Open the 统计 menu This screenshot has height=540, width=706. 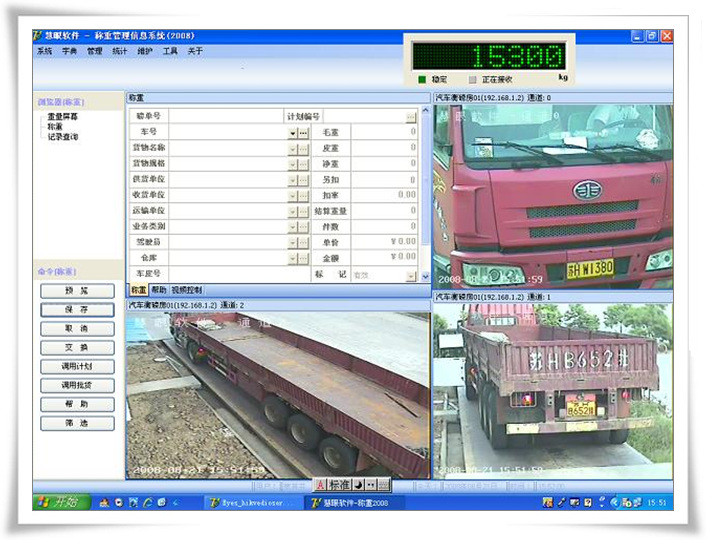(119, 51)
